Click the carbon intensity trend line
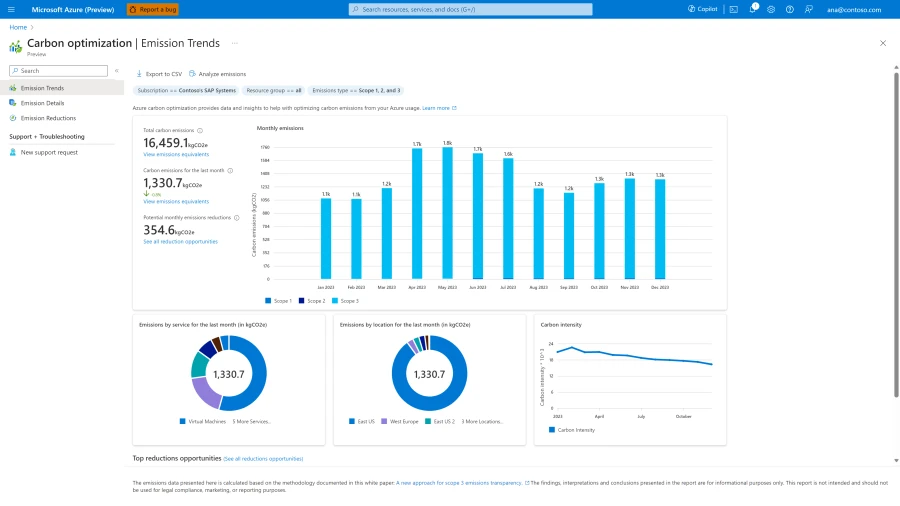This screenshot has height=506, width=900. [x=634, y=356]
